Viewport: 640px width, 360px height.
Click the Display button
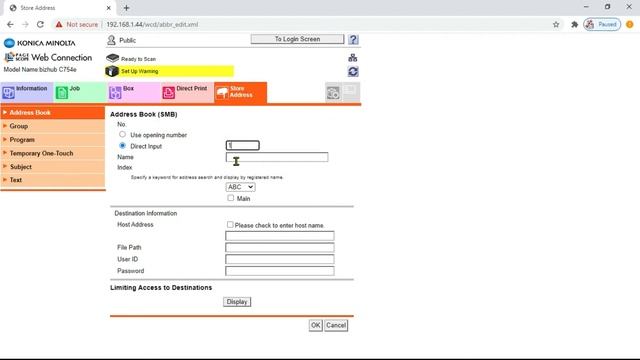click(237, 302)
